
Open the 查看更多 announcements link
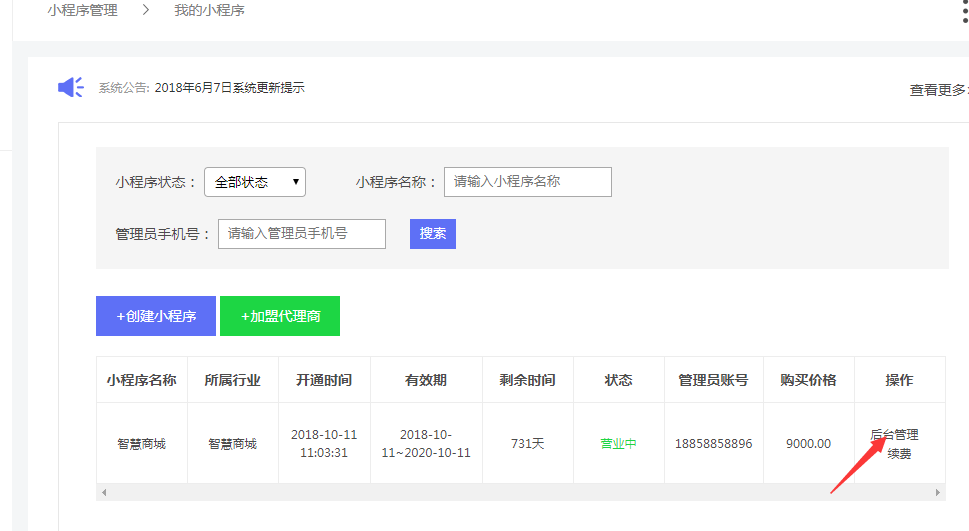point(938,90)
